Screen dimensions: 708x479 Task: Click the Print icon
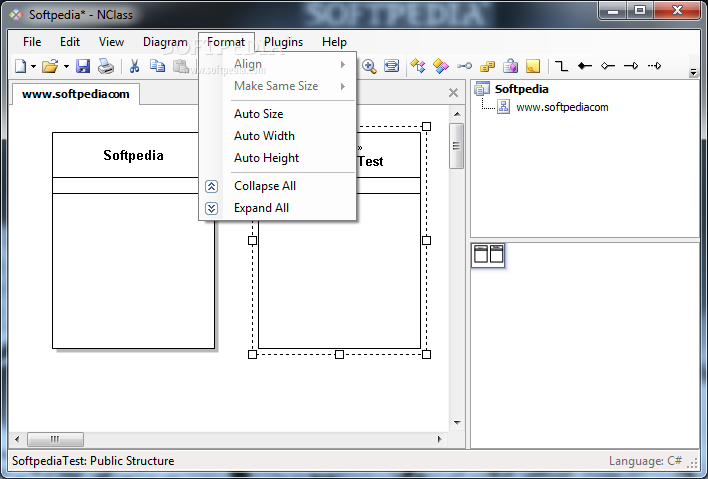106,66
